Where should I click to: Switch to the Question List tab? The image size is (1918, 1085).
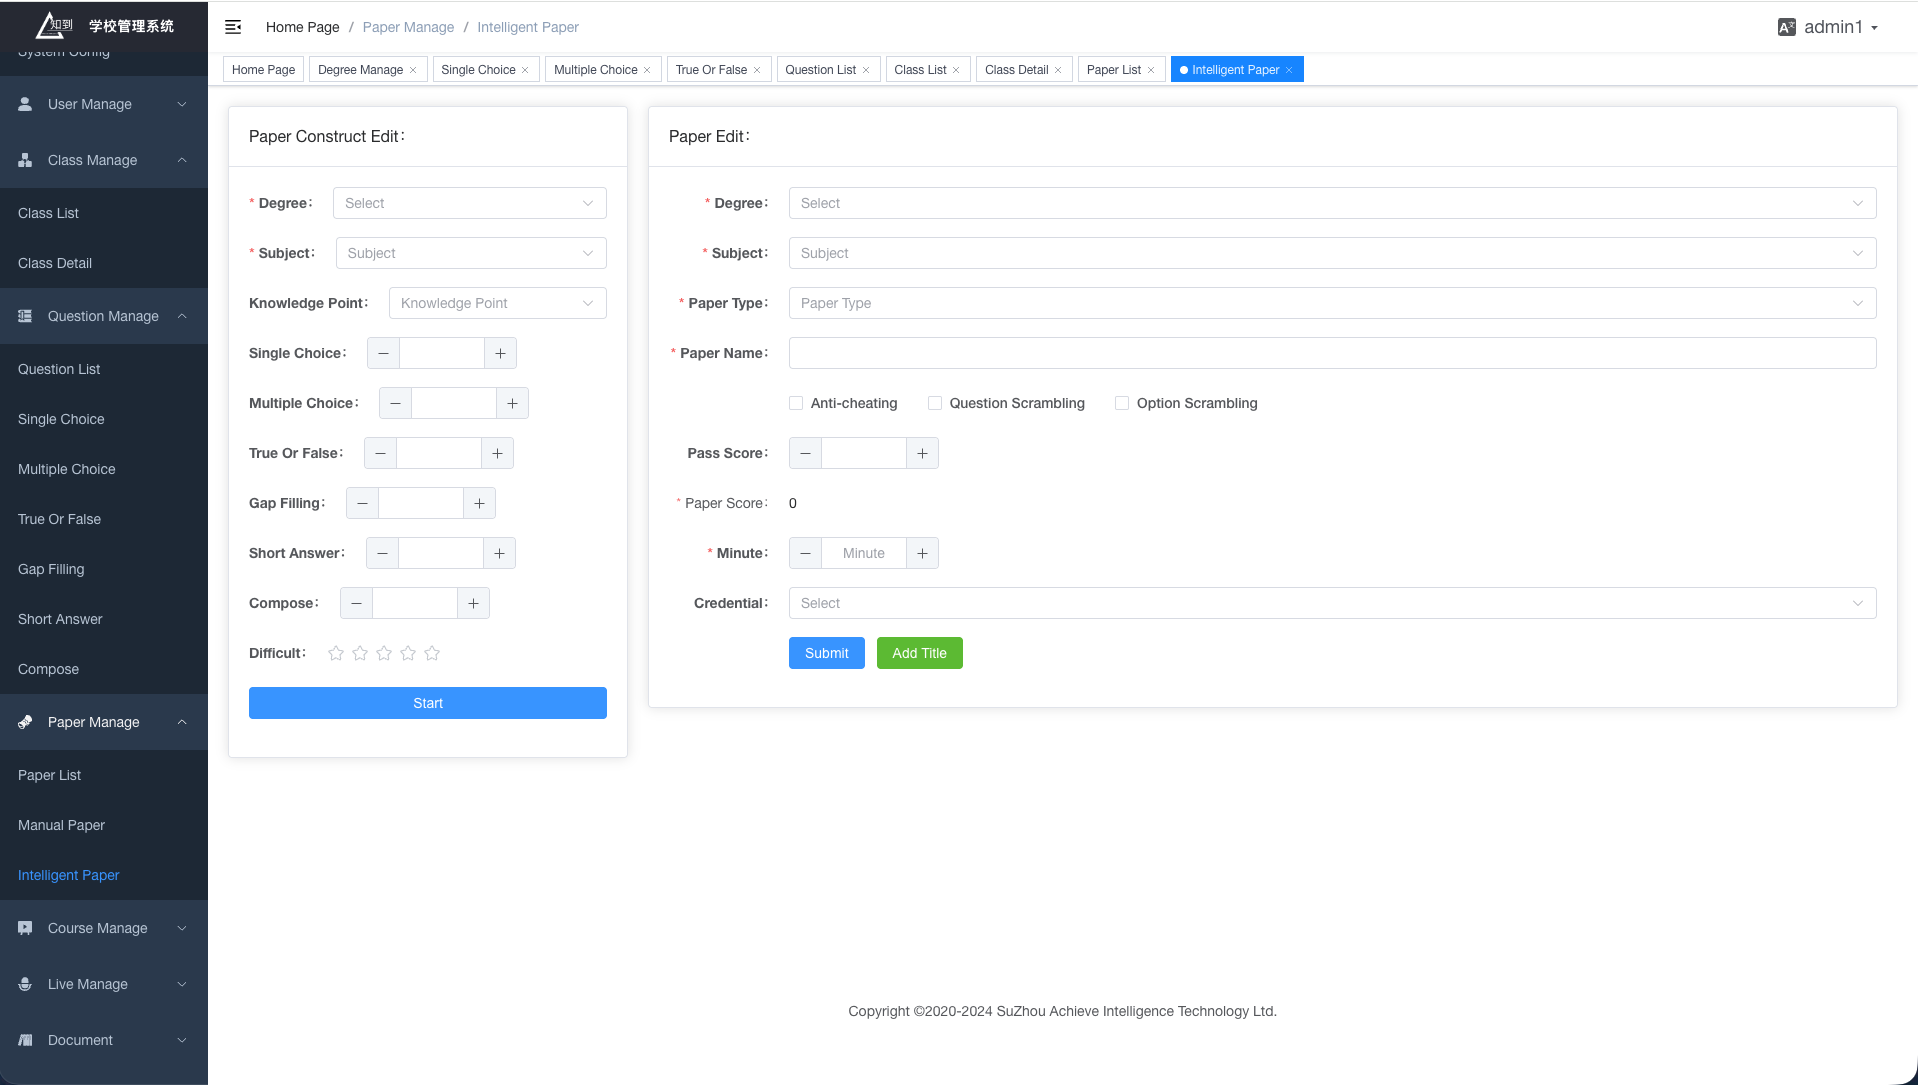click(820, 70)
